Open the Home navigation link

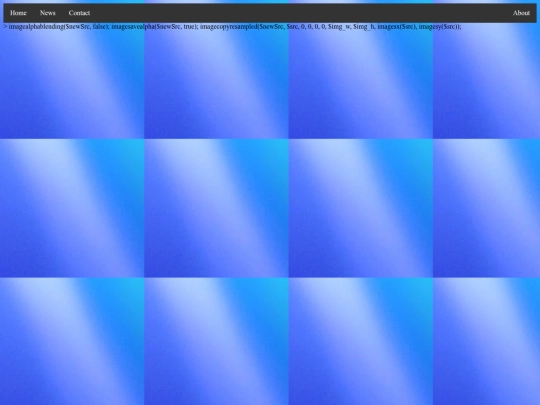point(18,13)
